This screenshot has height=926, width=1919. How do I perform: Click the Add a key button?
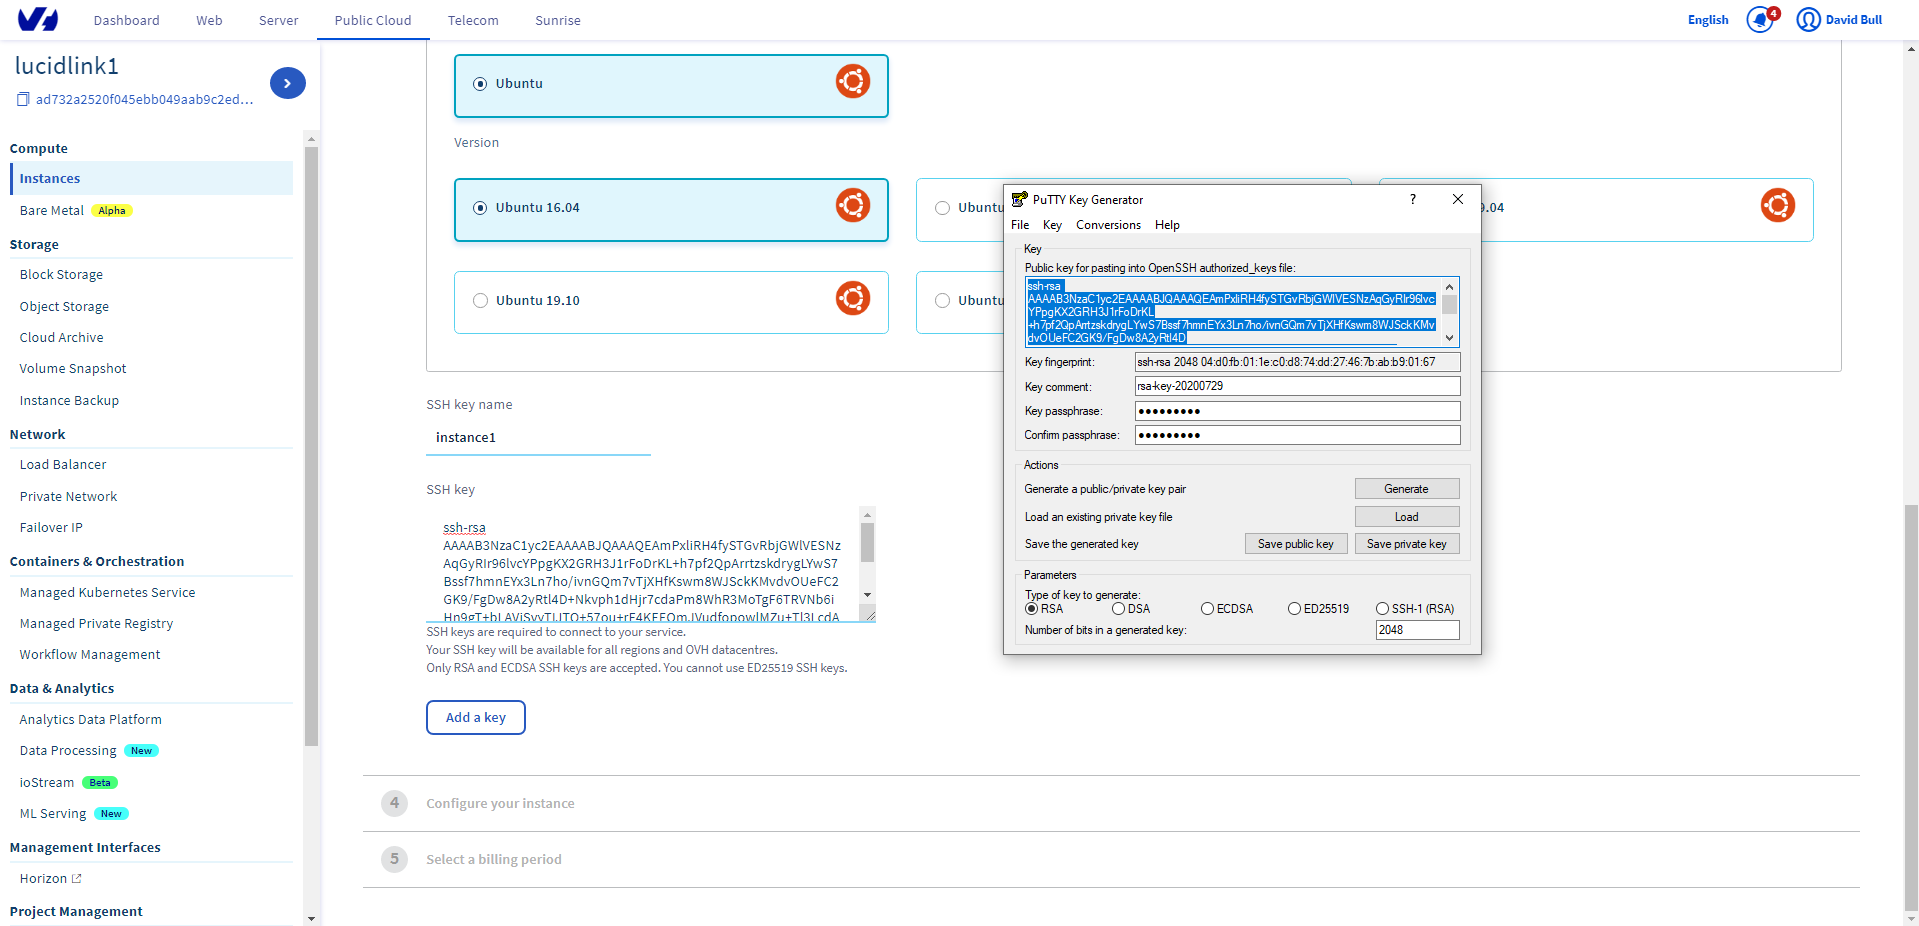tap(476, 718)
